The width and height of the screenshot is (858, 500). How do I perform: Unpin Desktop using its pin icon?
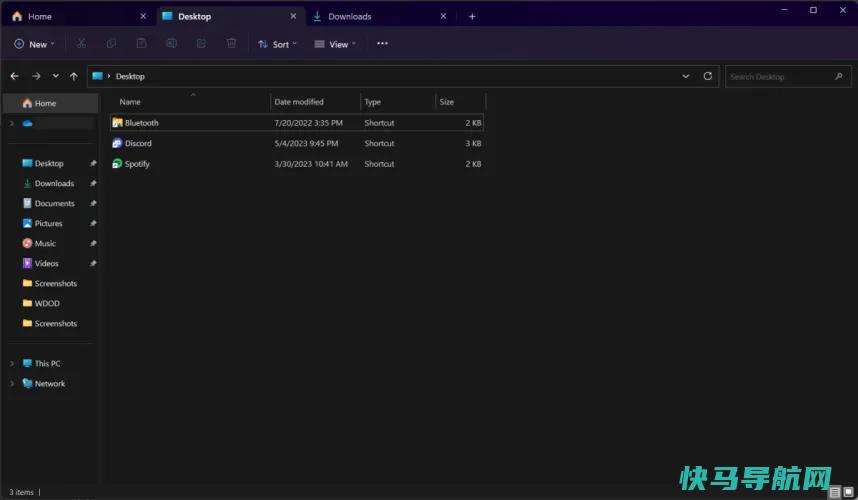pyautogui.click(x=93, y=163)
